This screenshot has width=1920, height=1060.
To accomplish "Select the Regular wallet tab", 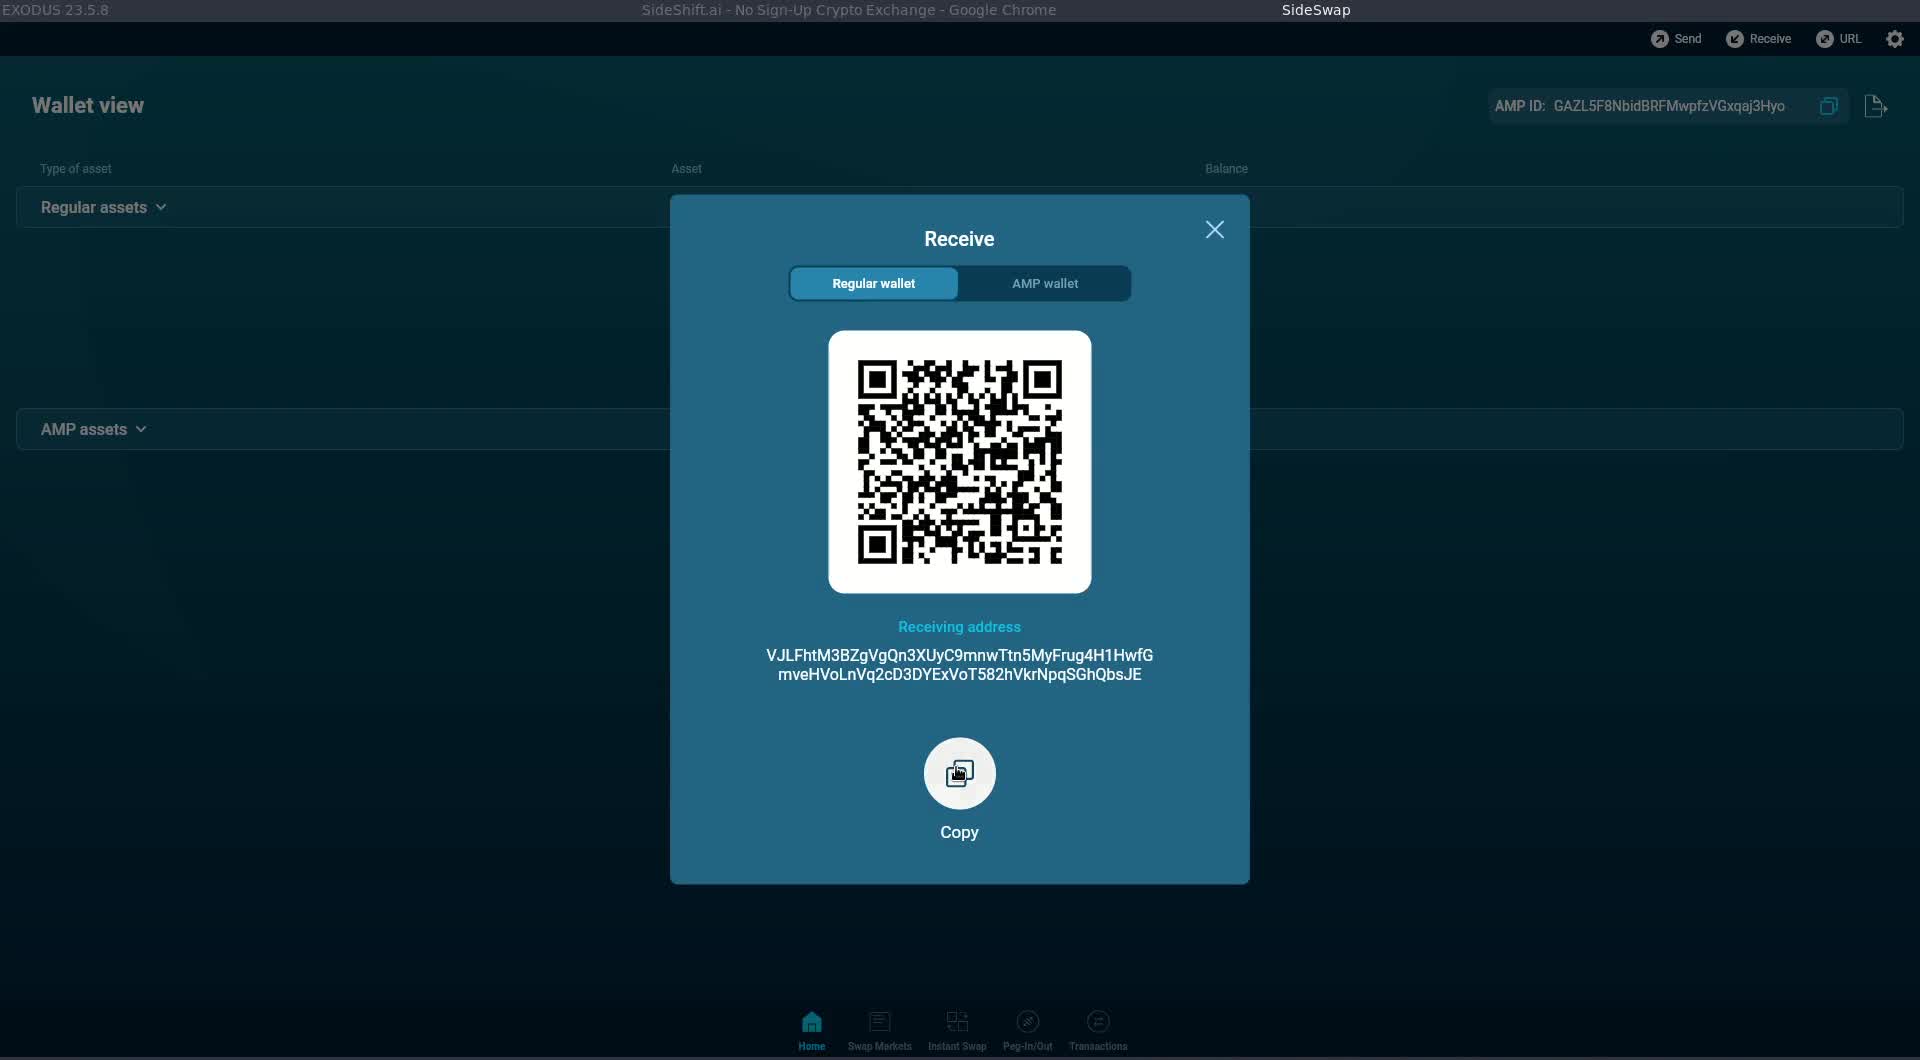I will [873, 284].
